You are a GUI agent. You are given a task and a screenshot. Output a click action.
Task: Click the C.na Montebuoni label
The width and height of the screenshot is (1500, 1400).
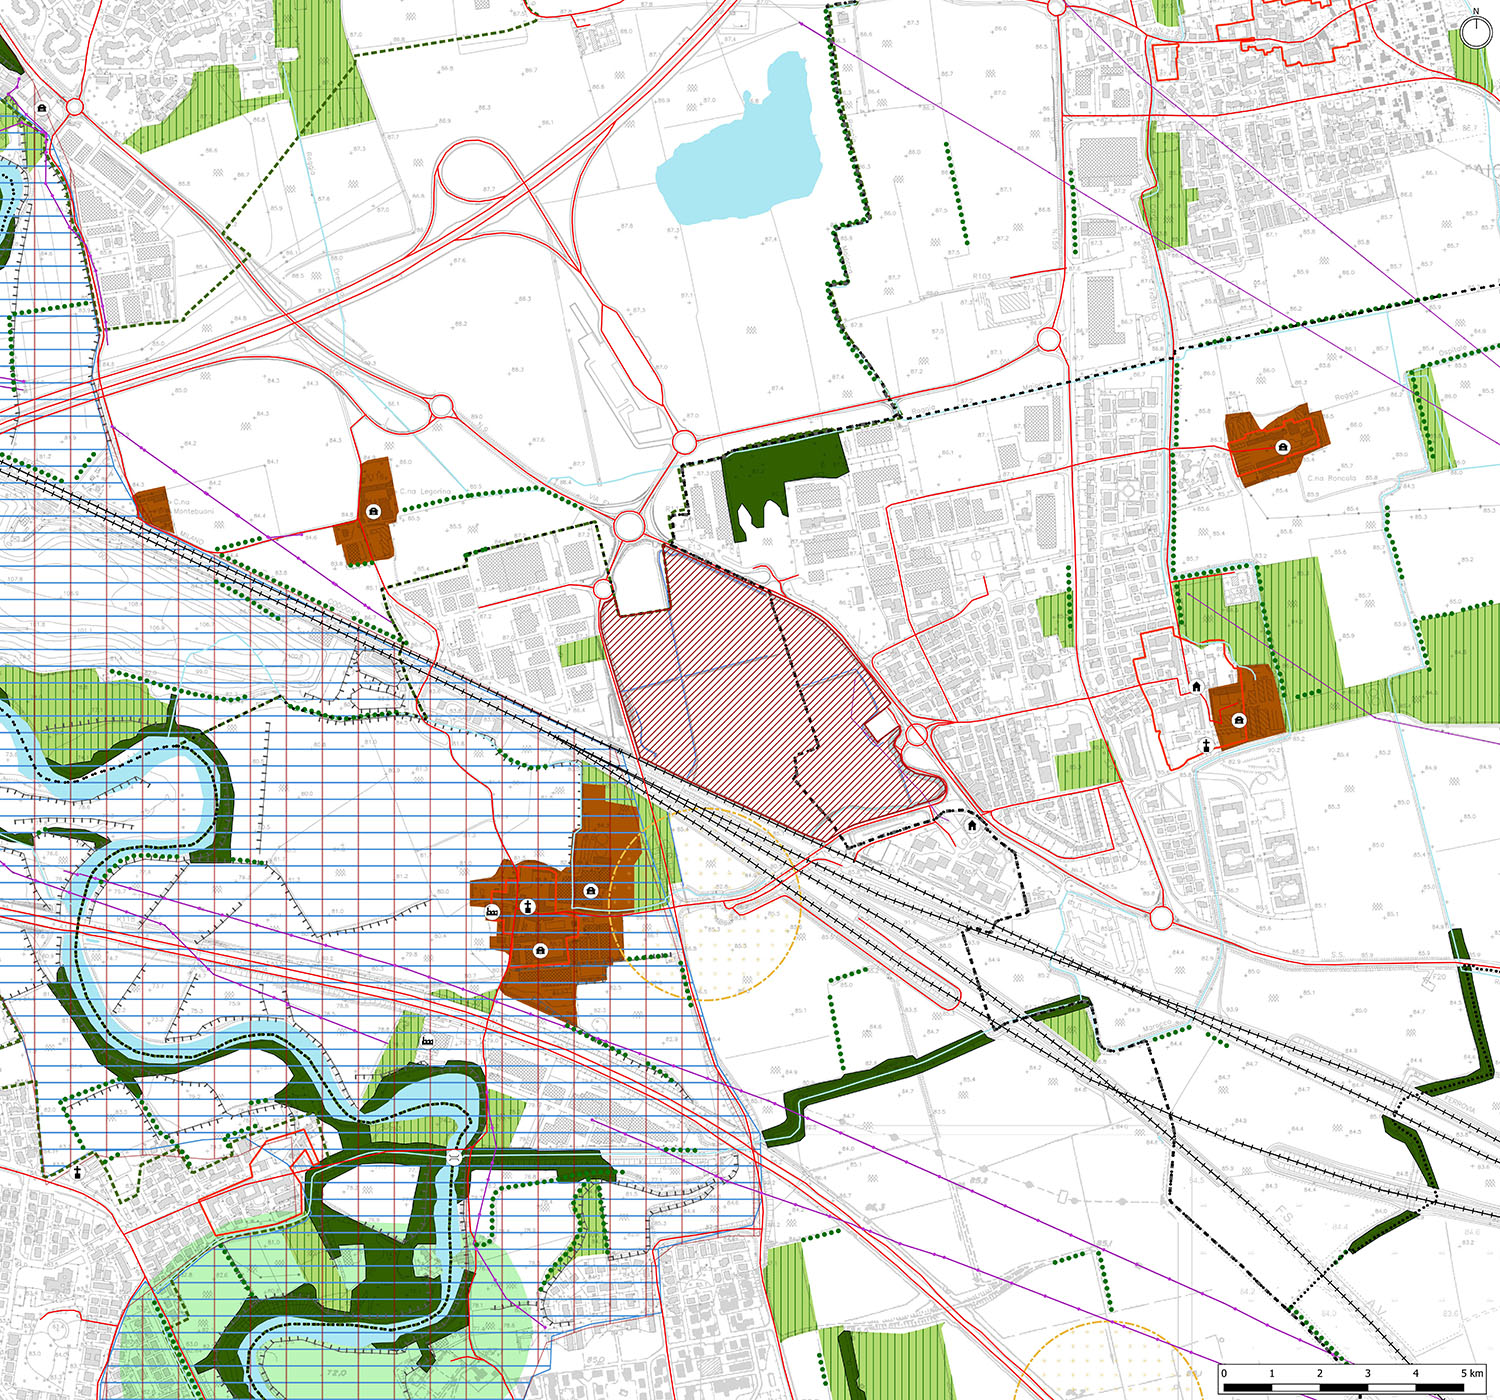(193, 506)
